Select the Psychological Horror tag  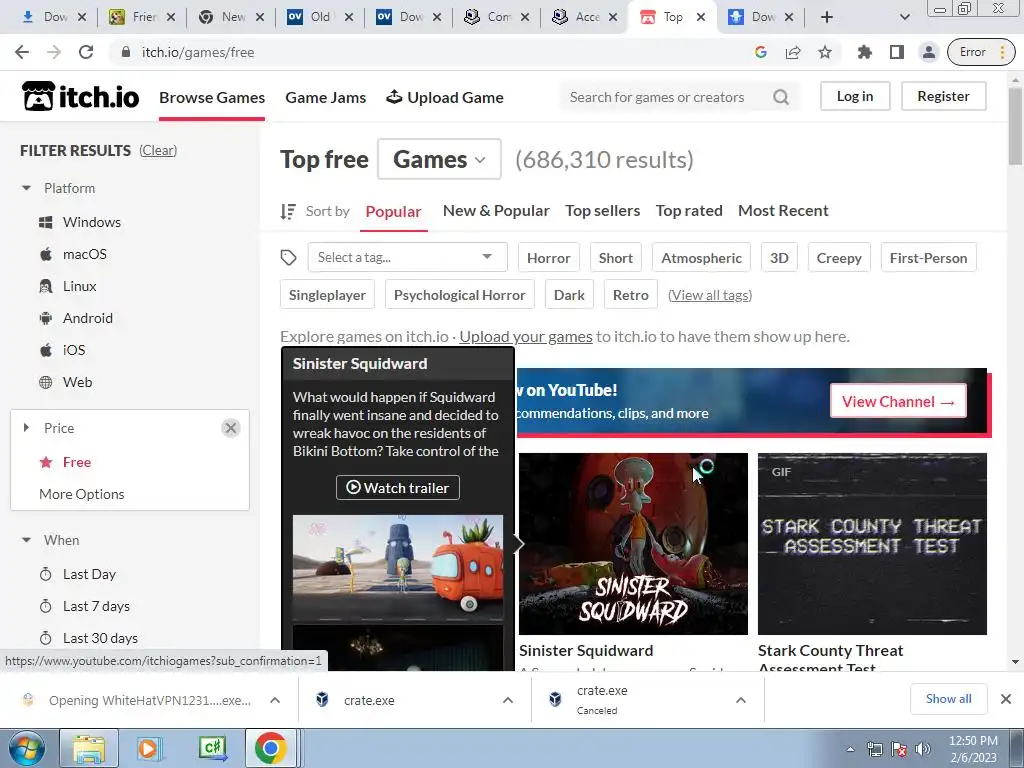click(460, 295)
